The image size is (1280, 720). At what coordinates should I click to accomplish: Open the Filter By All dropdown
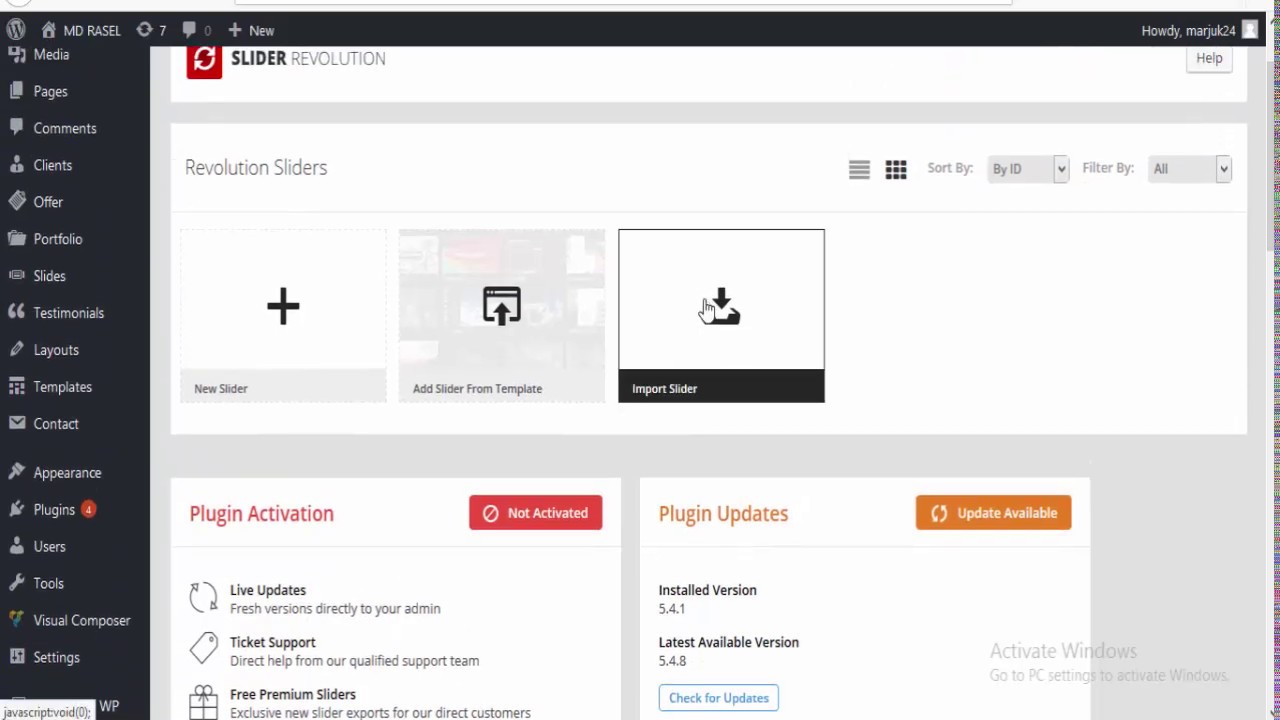(1189, 169)
